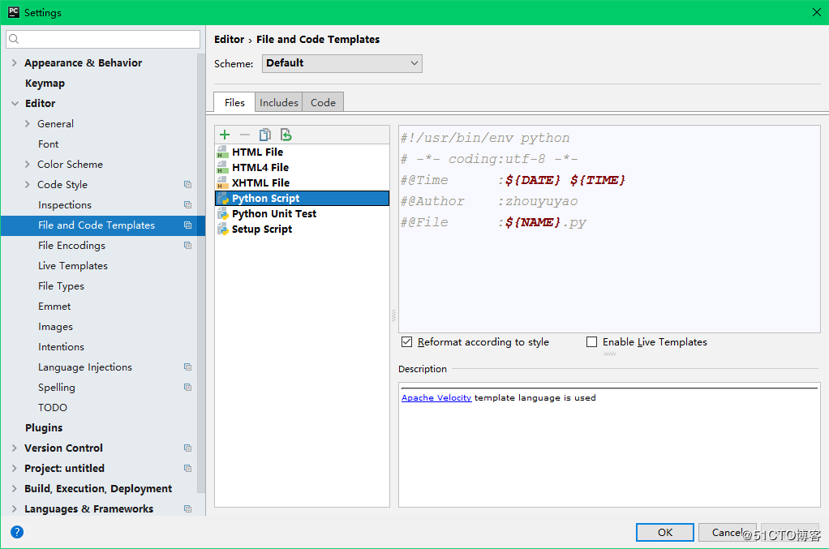
Task: Click the Python Script file icon
Action: (x=223, y=198)
